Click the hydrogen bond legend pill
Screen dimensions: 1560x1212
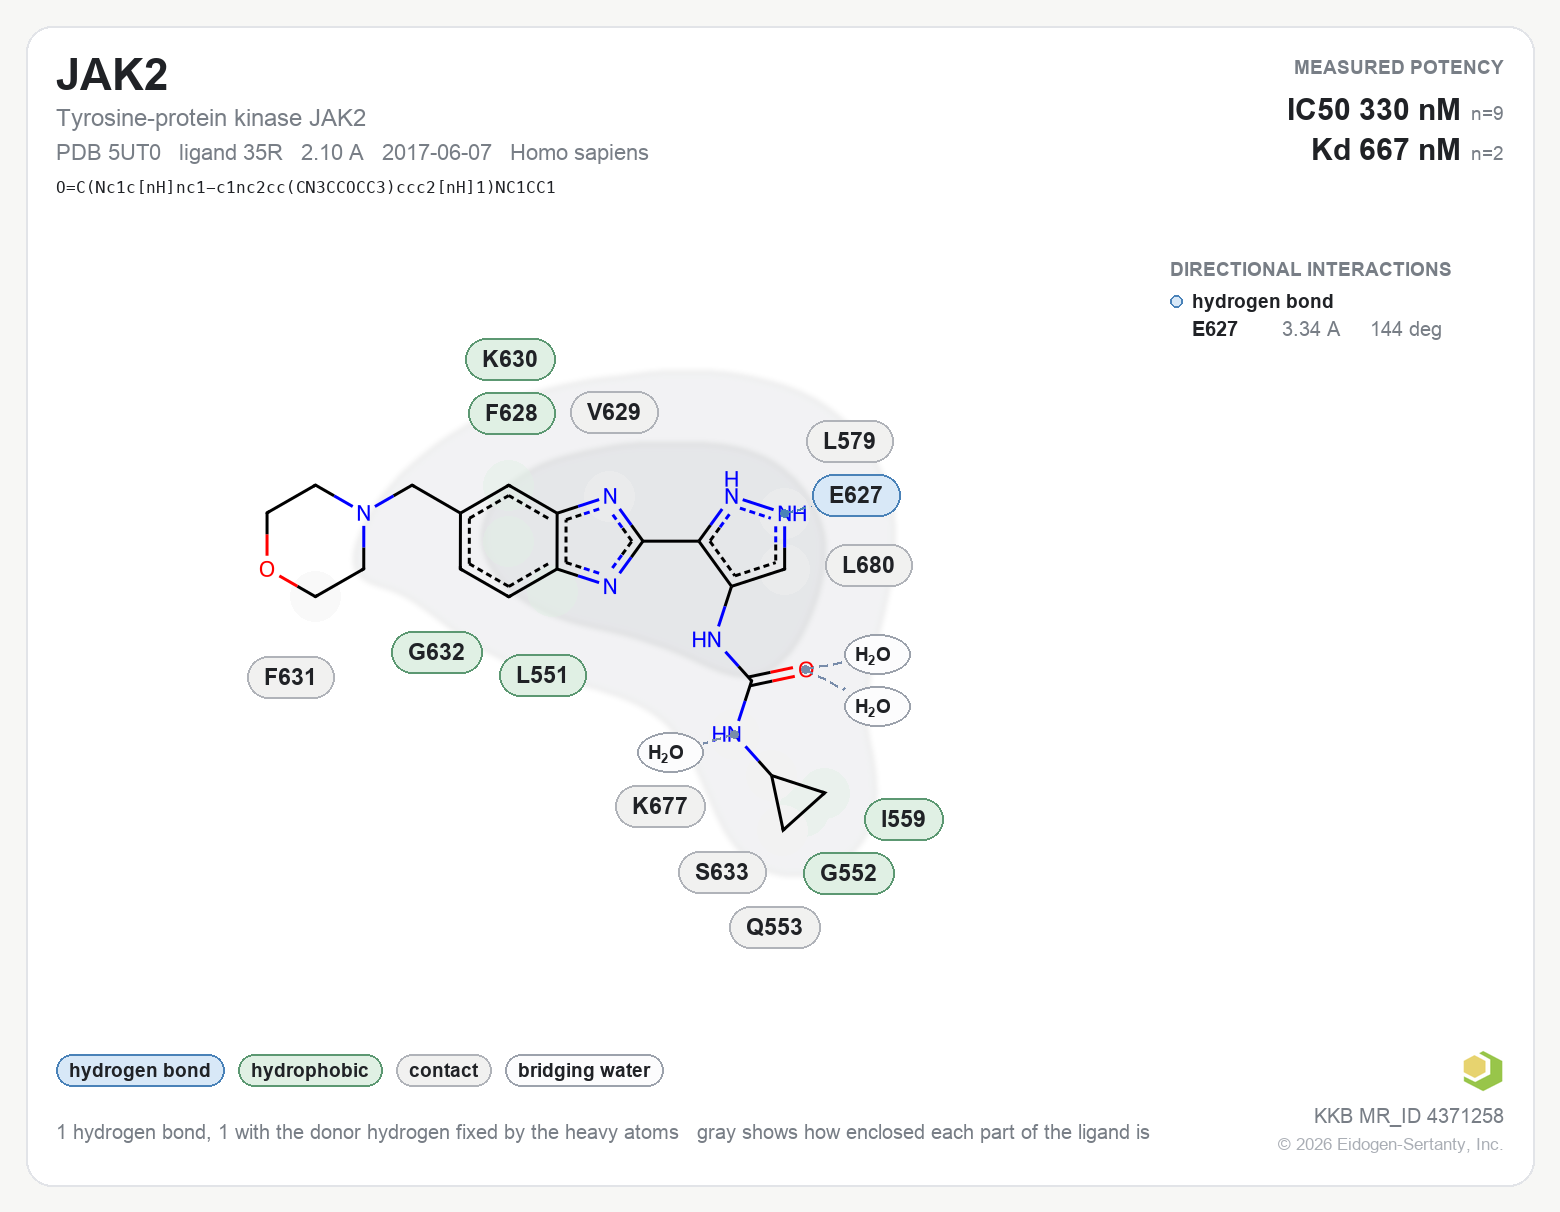140,1070
